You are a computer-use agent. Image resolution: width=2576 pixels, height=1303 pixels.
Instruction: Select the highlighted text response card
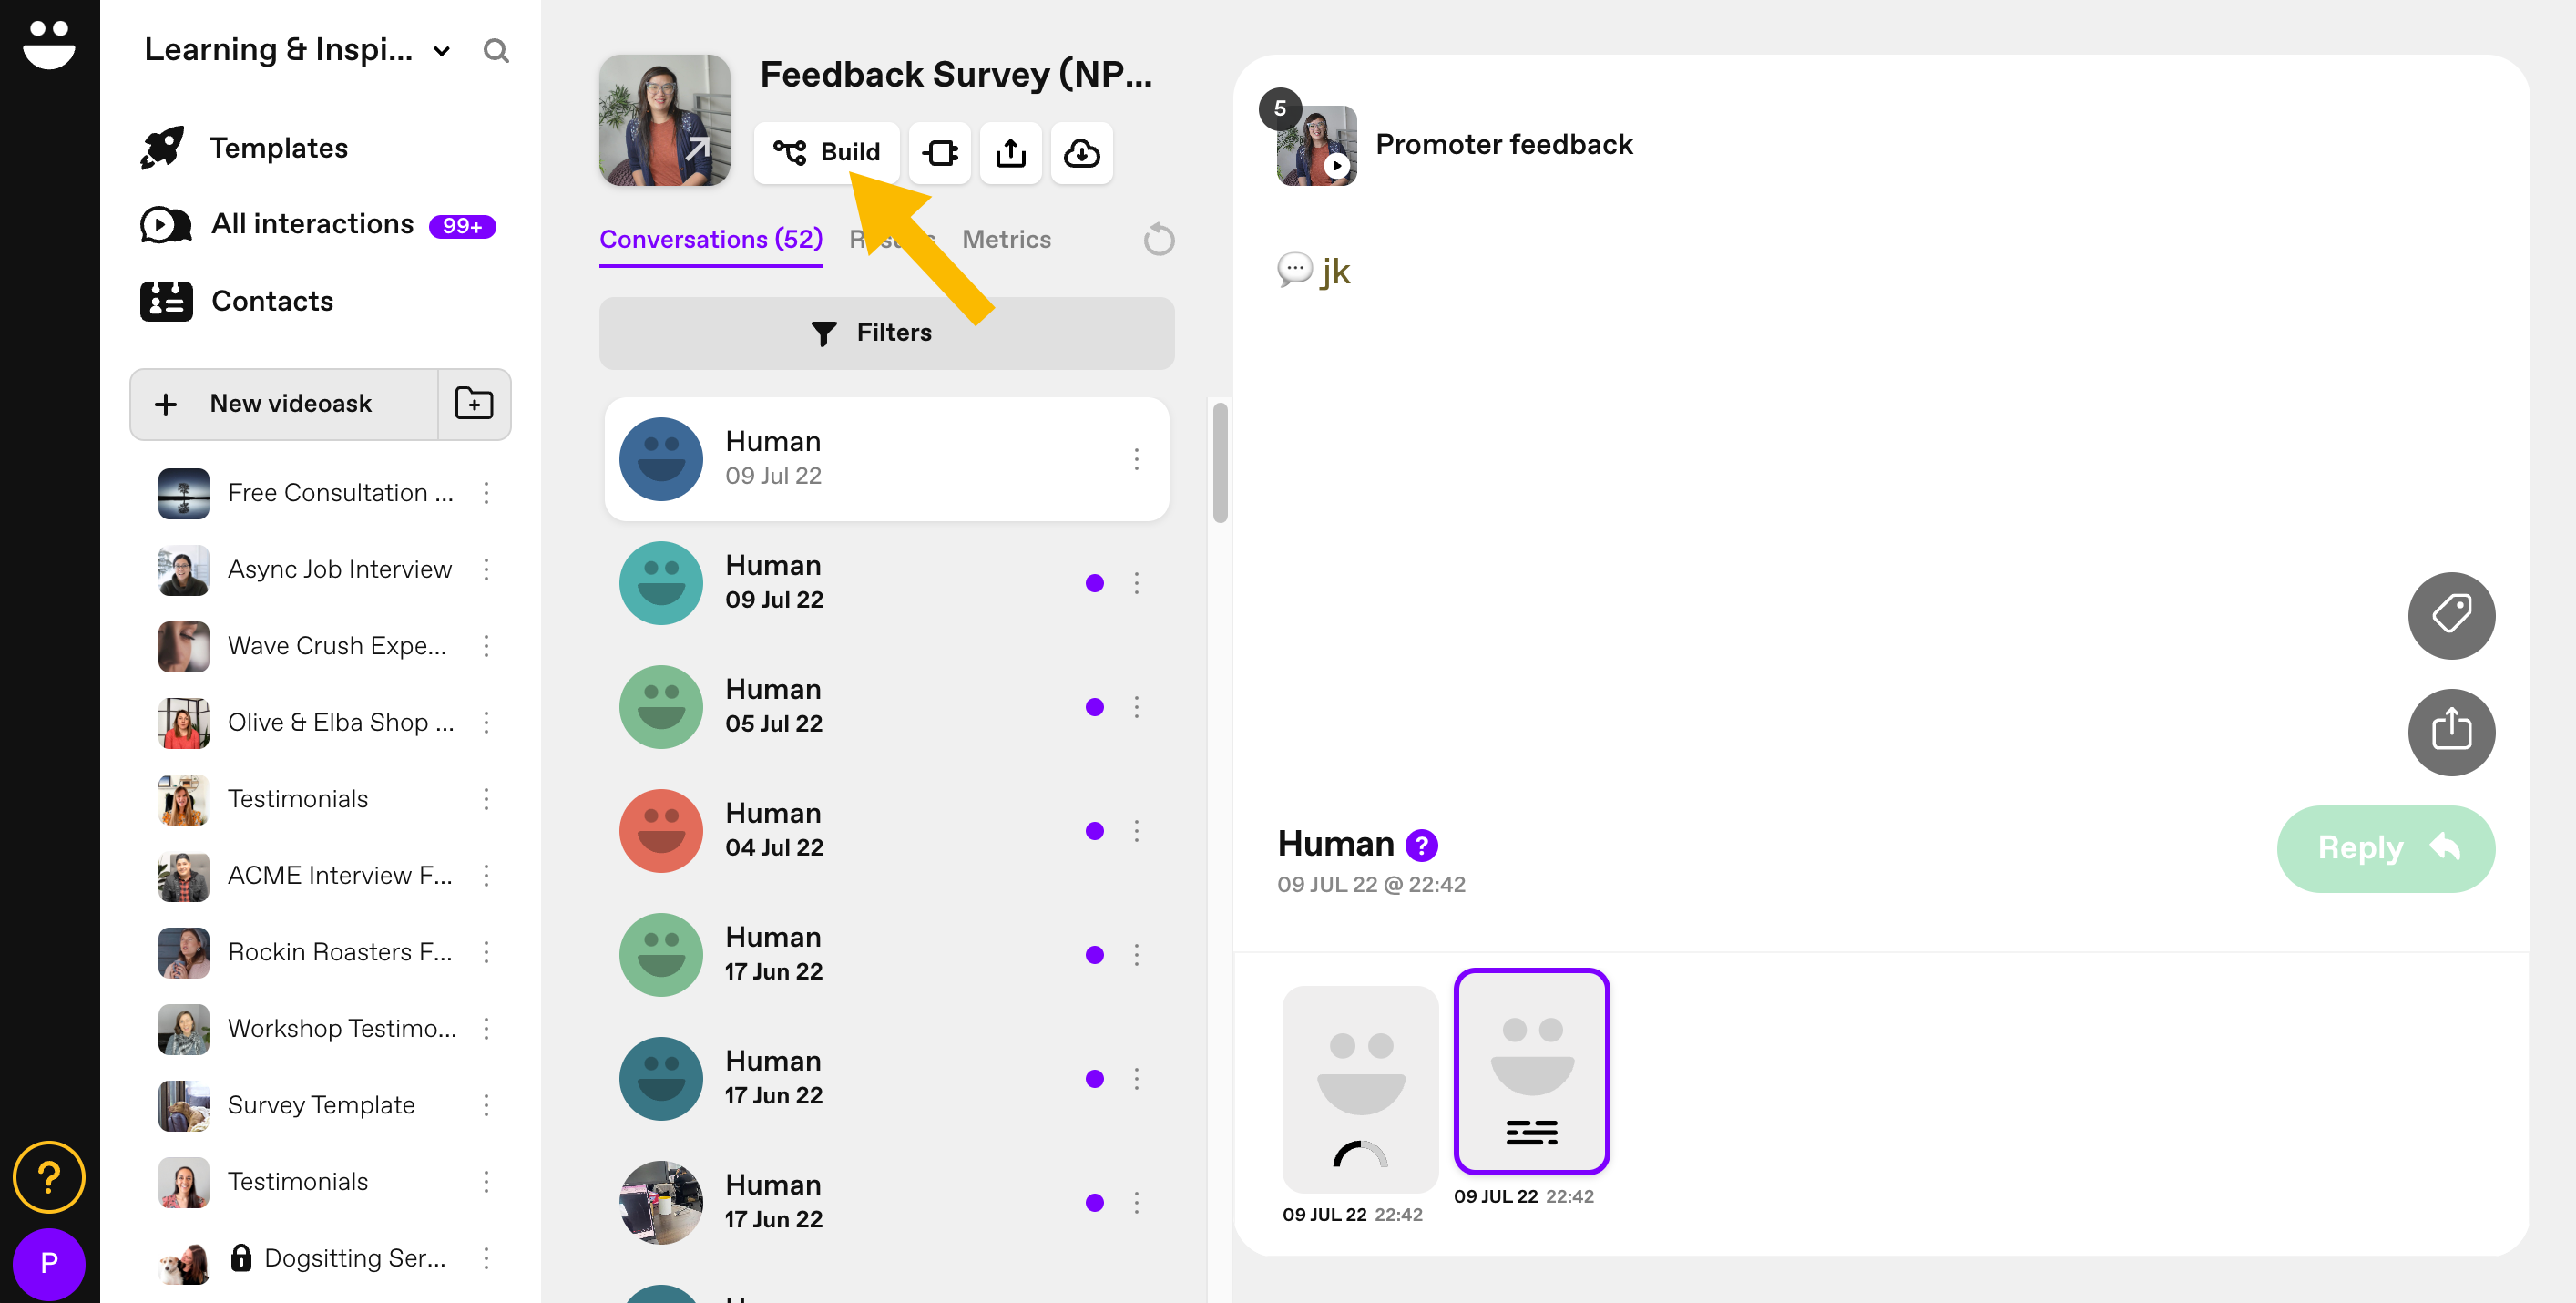[1531, 1071]
